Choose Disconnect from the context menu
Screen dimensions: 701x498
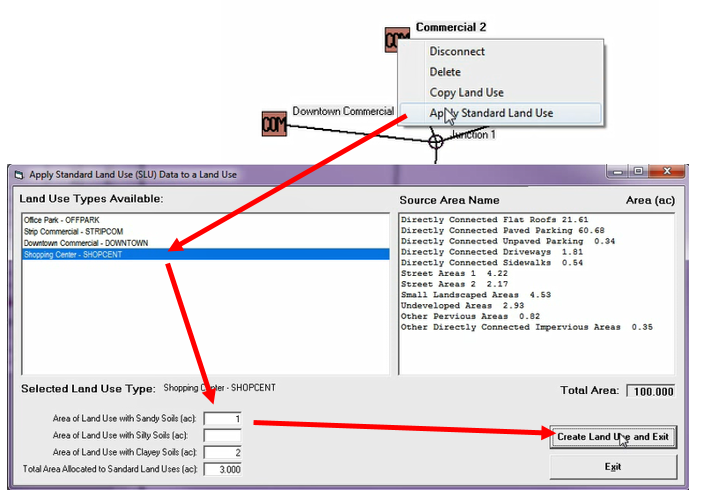click(x=457, y=51)
